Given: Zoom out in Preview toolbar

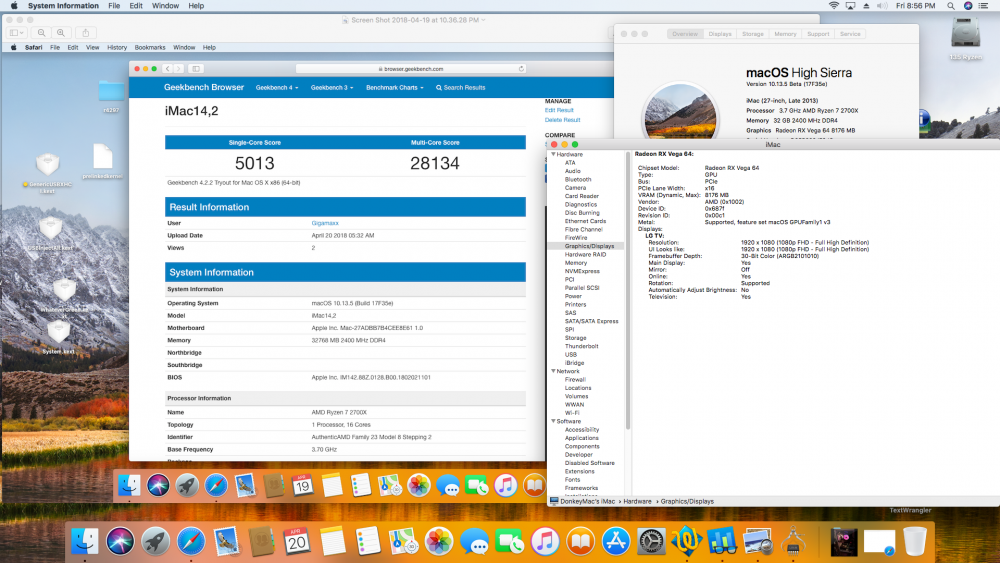Looking at the screenshot, I should click(41, 33).
